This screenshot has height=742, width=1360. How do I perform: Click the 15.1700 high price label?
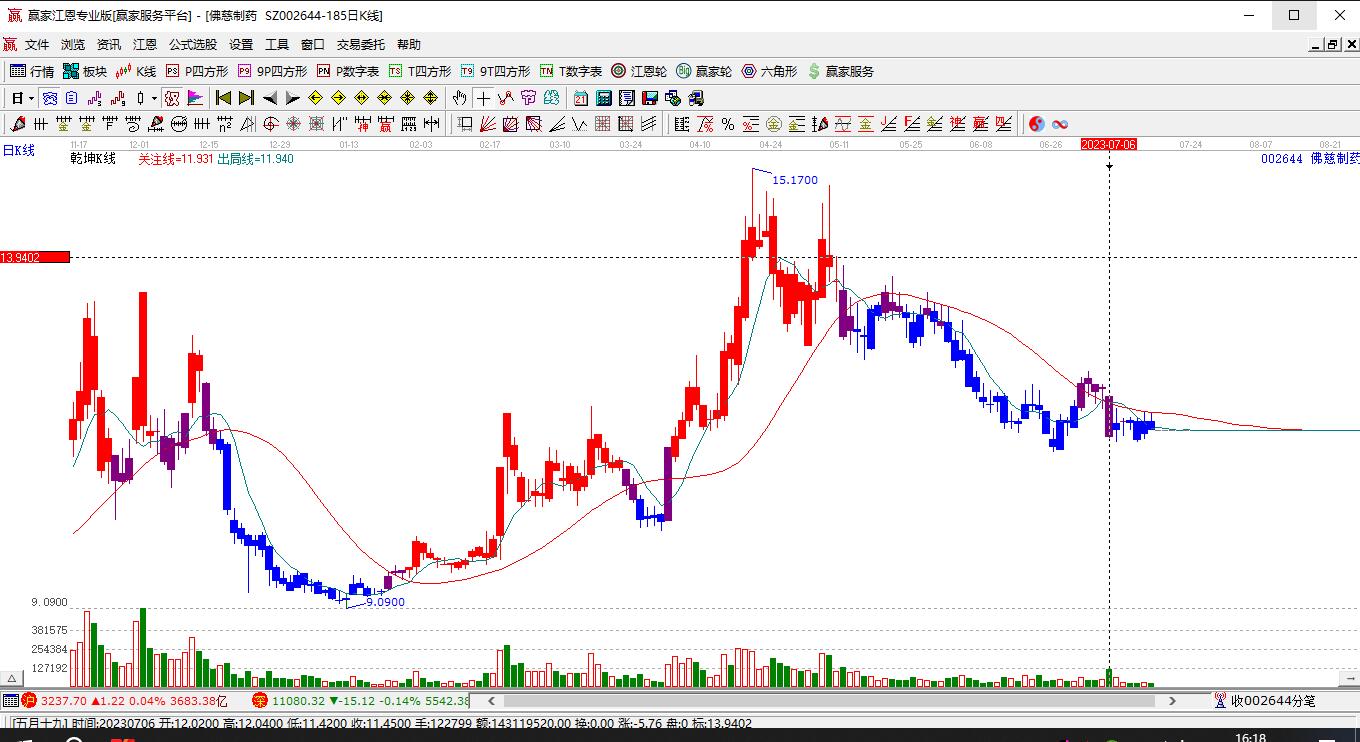click(x=795, y=180)
